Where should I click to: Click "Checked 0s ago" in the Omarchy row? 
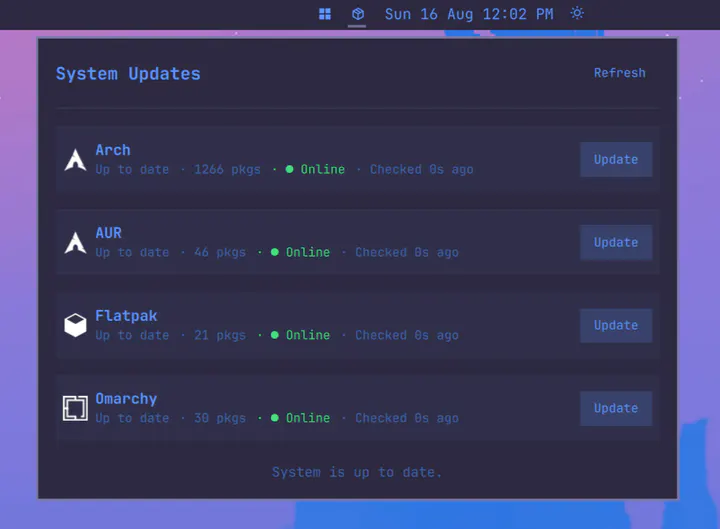pyautogui.click(x=407, y=418)
